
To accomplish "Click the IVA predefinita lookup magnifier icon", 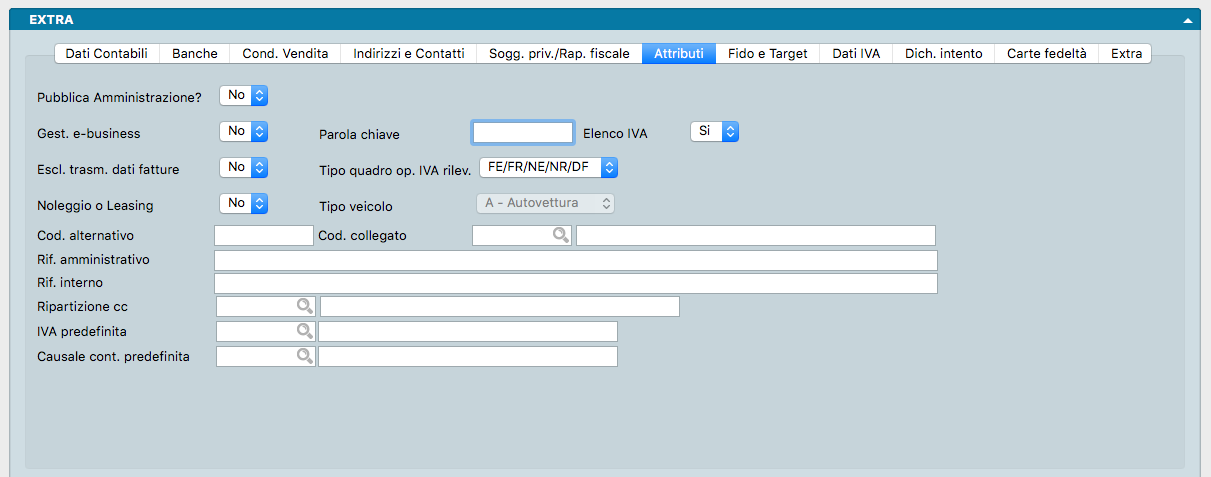I will (x=304, y=331).
